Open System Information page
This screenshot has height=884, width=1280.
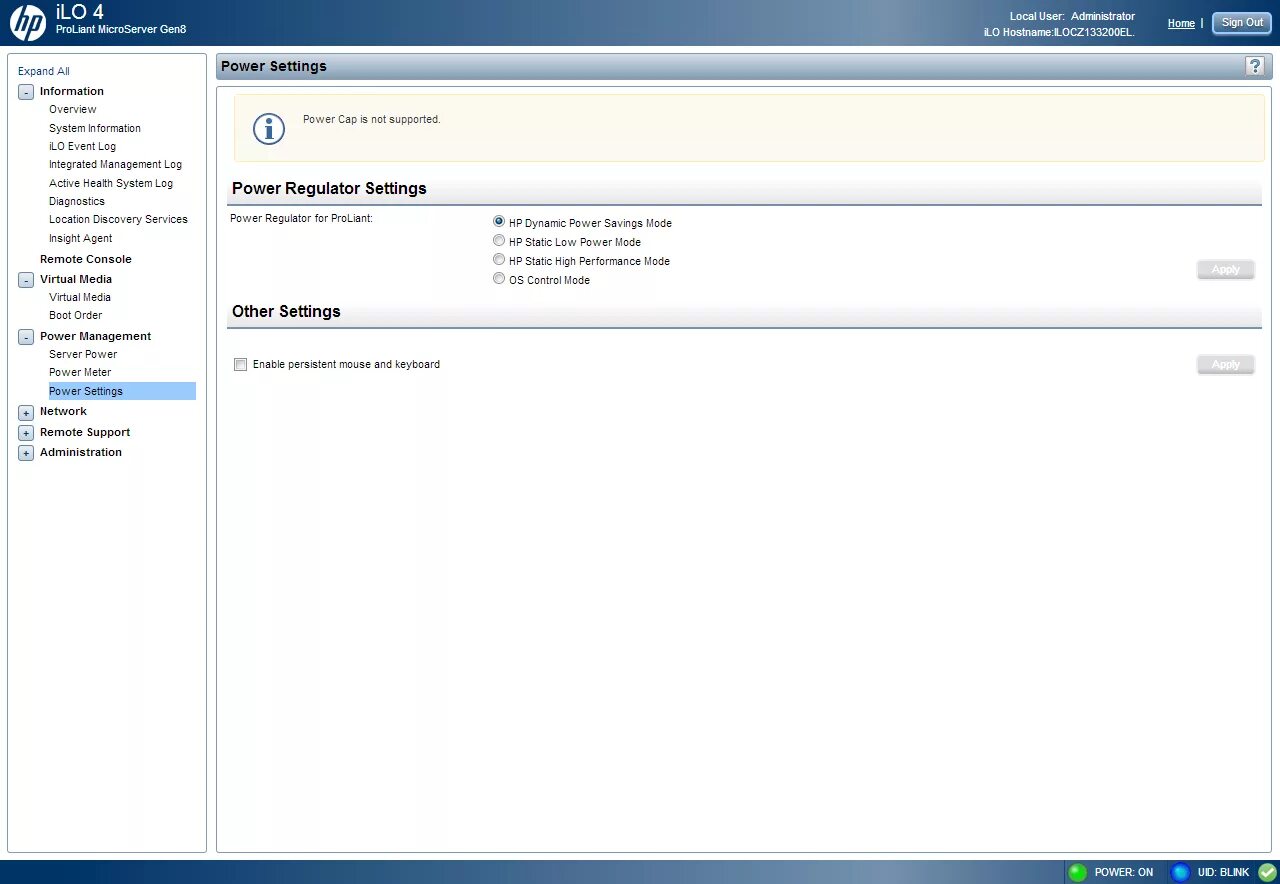95,128
